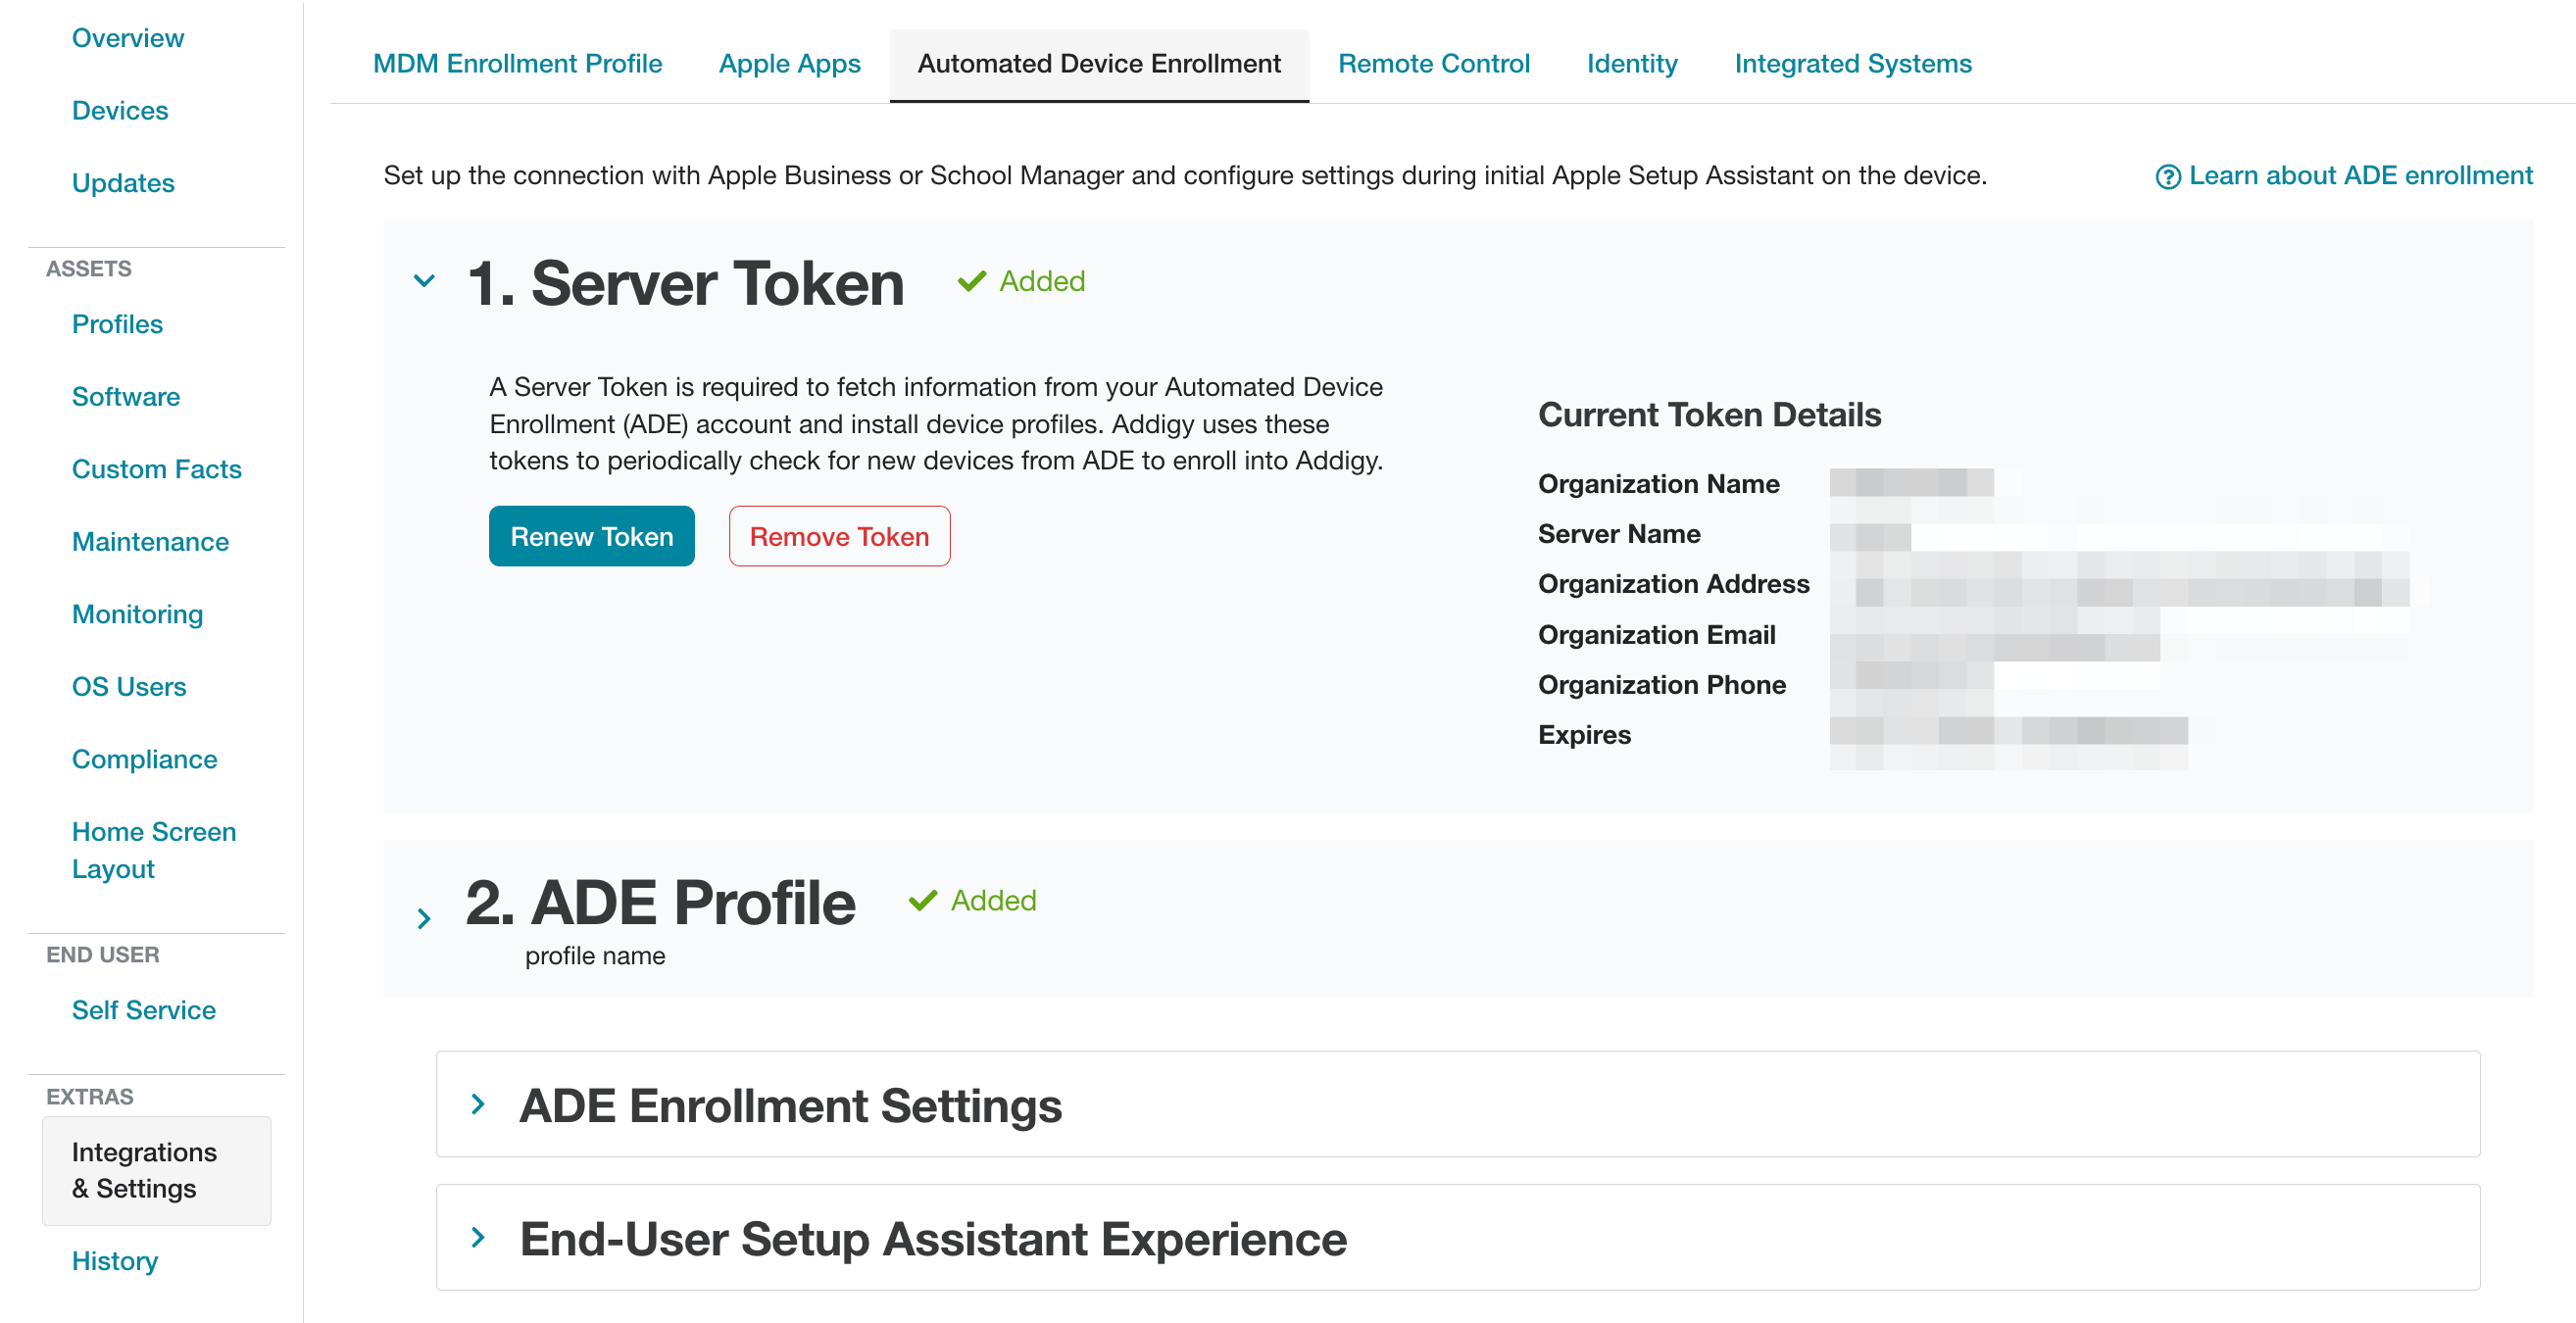Expand the ADE Profile section
The width and height of the screenshot is (2576, 1323).
[424, 917]
